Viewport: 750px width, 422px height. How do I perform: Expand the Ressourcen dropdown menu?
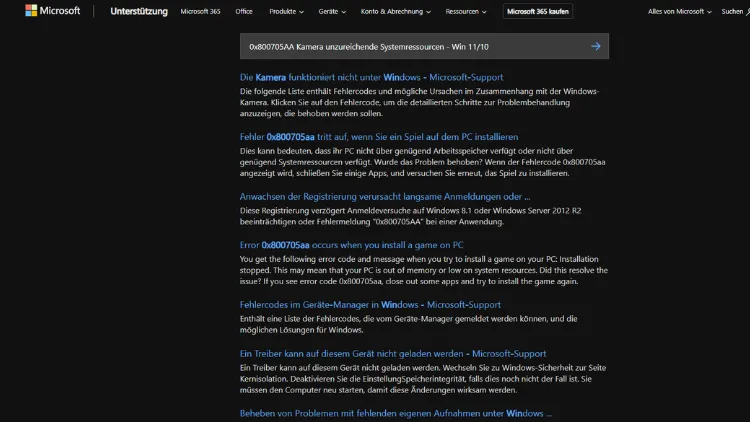click(x=467, y=11)
